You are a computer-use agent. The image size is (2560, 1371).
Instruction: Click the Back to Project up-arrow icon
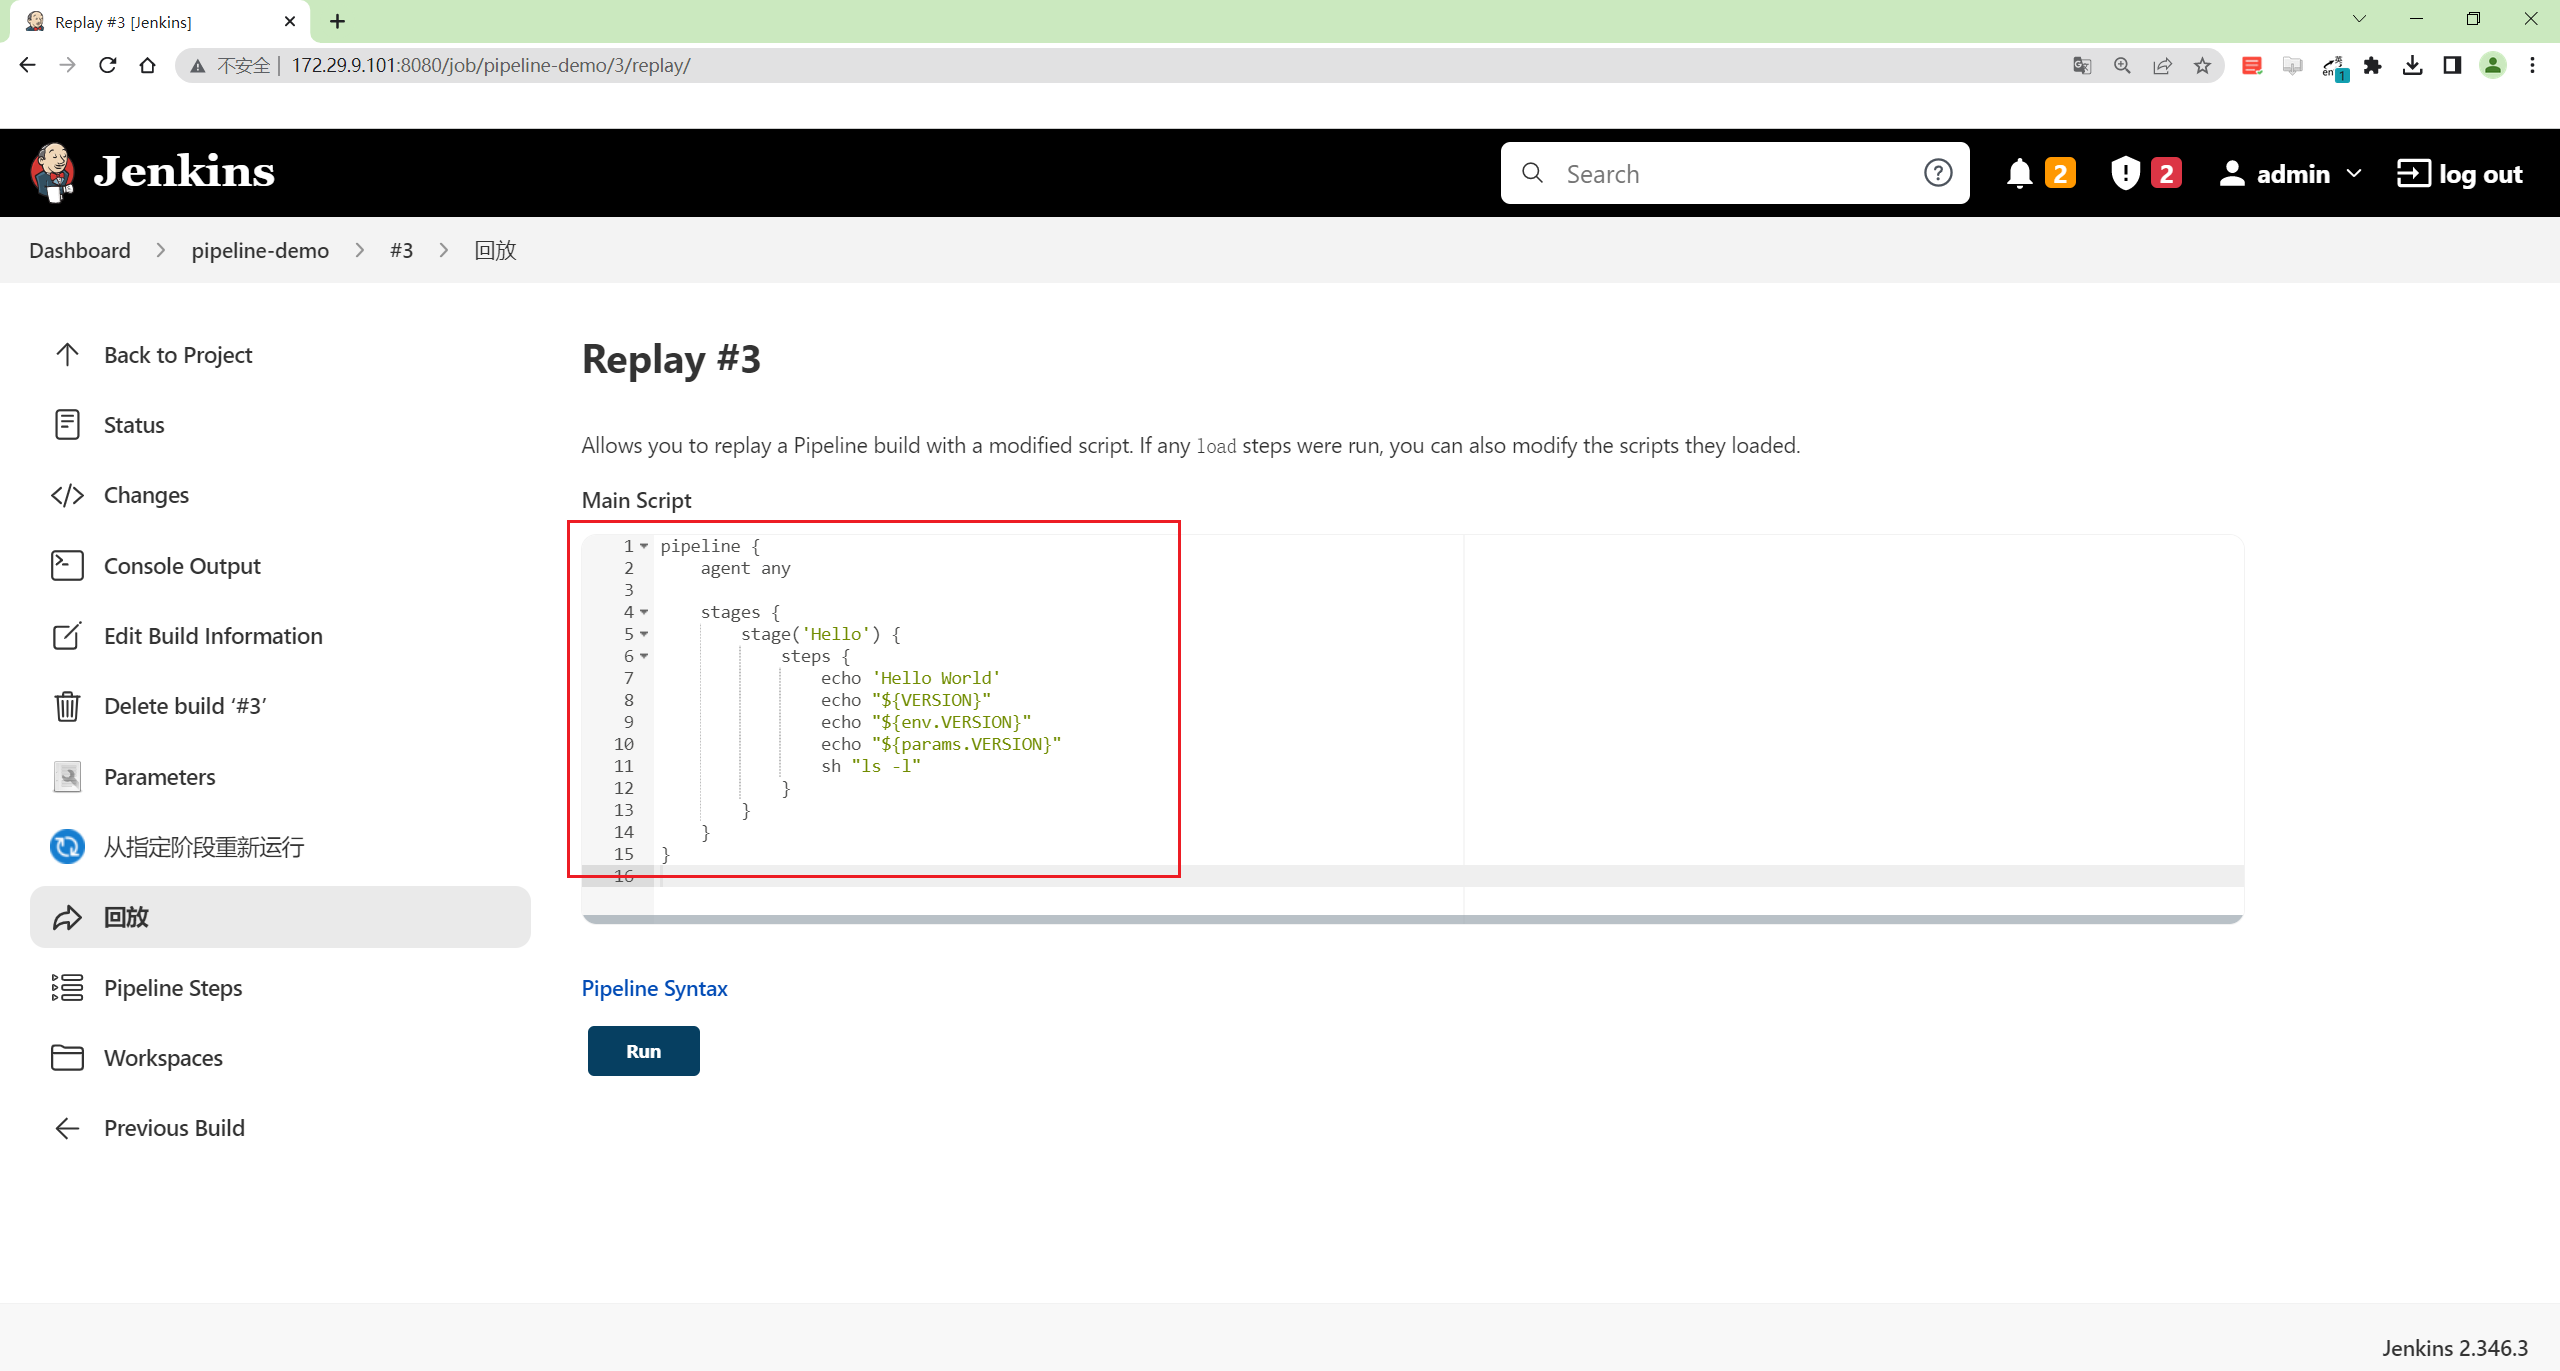pyautogui.click(x=67, y=355)
